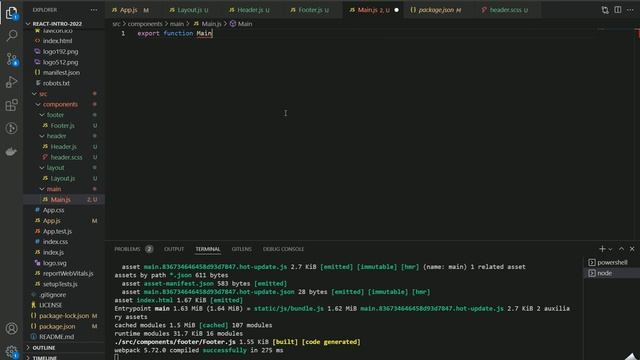Open setupTests.js in the explorer
640x360 pixels.
tap(60, 284)
